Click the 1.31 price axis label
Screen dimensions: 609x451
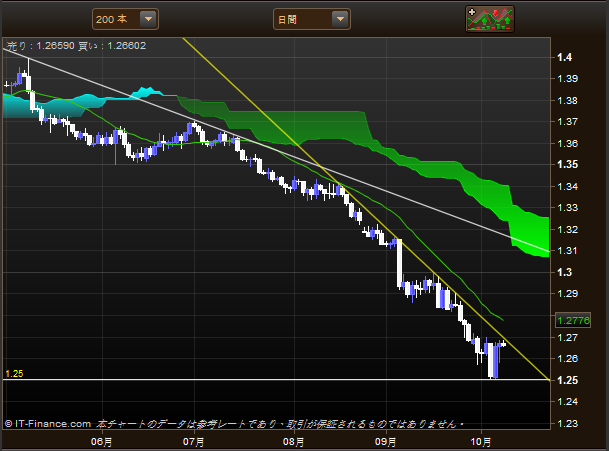point(567,251)
